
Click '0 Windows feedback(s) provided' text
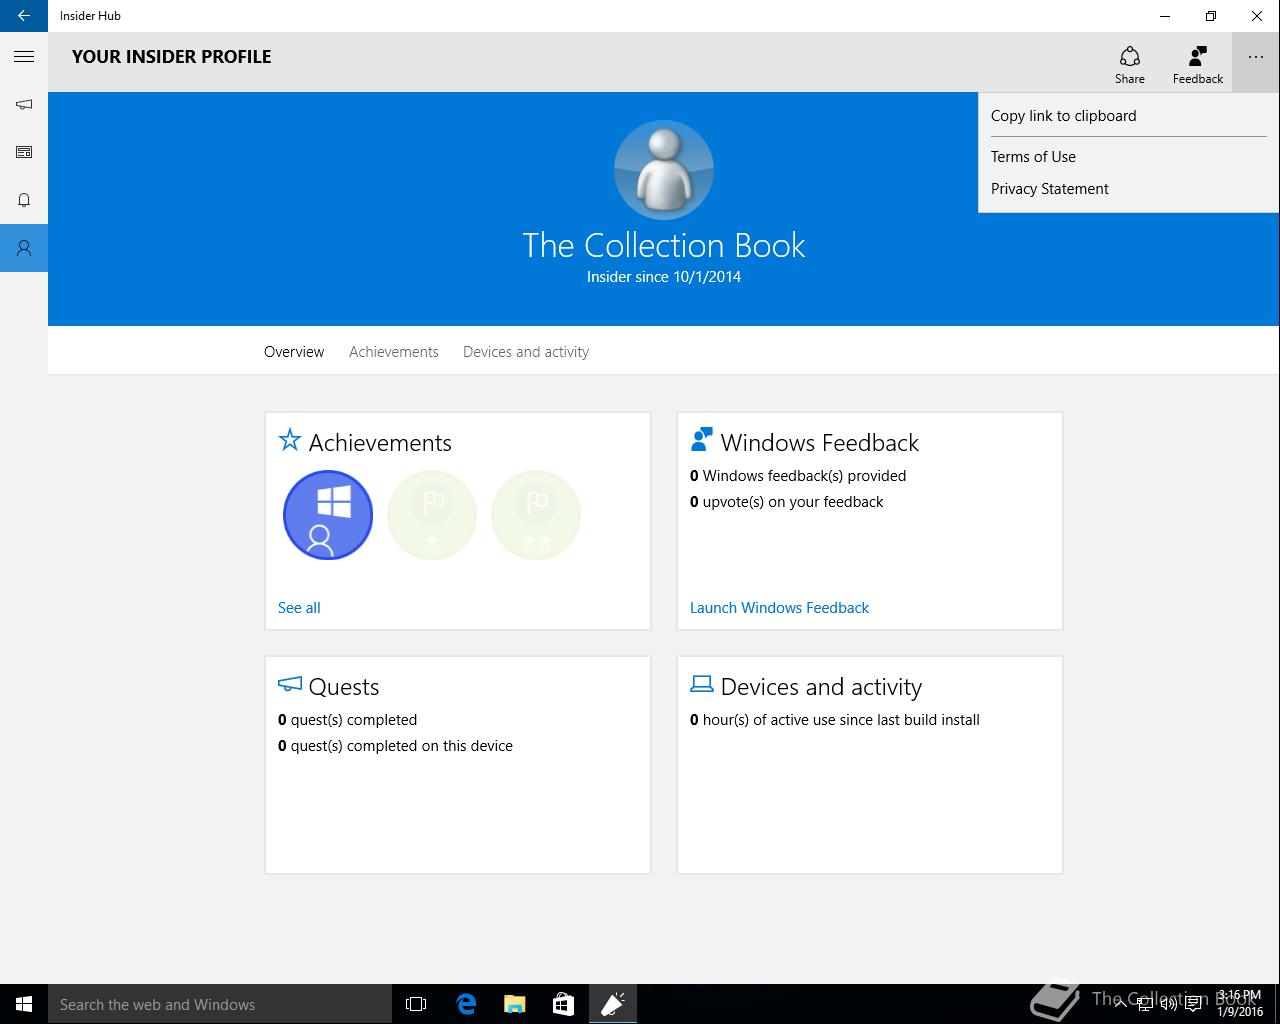pyautogui.click(x=798, y=476)
